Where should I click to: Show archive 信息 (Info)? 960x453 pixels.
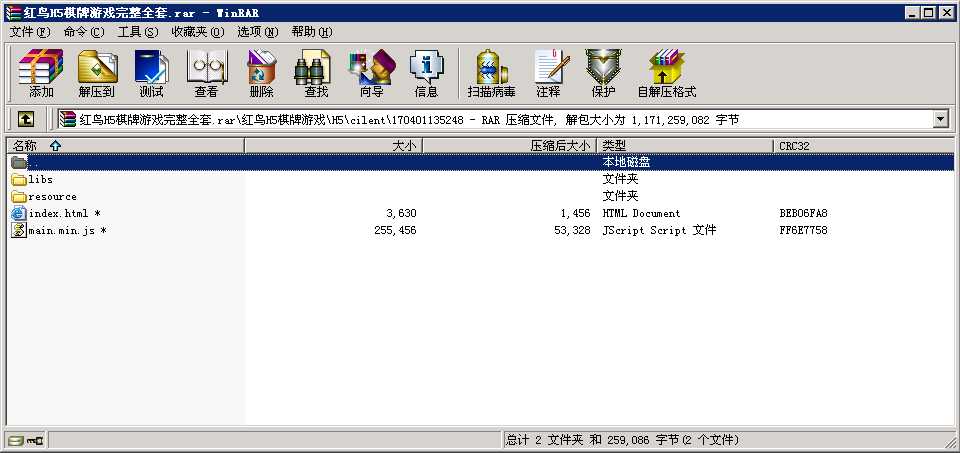(426, 74)
